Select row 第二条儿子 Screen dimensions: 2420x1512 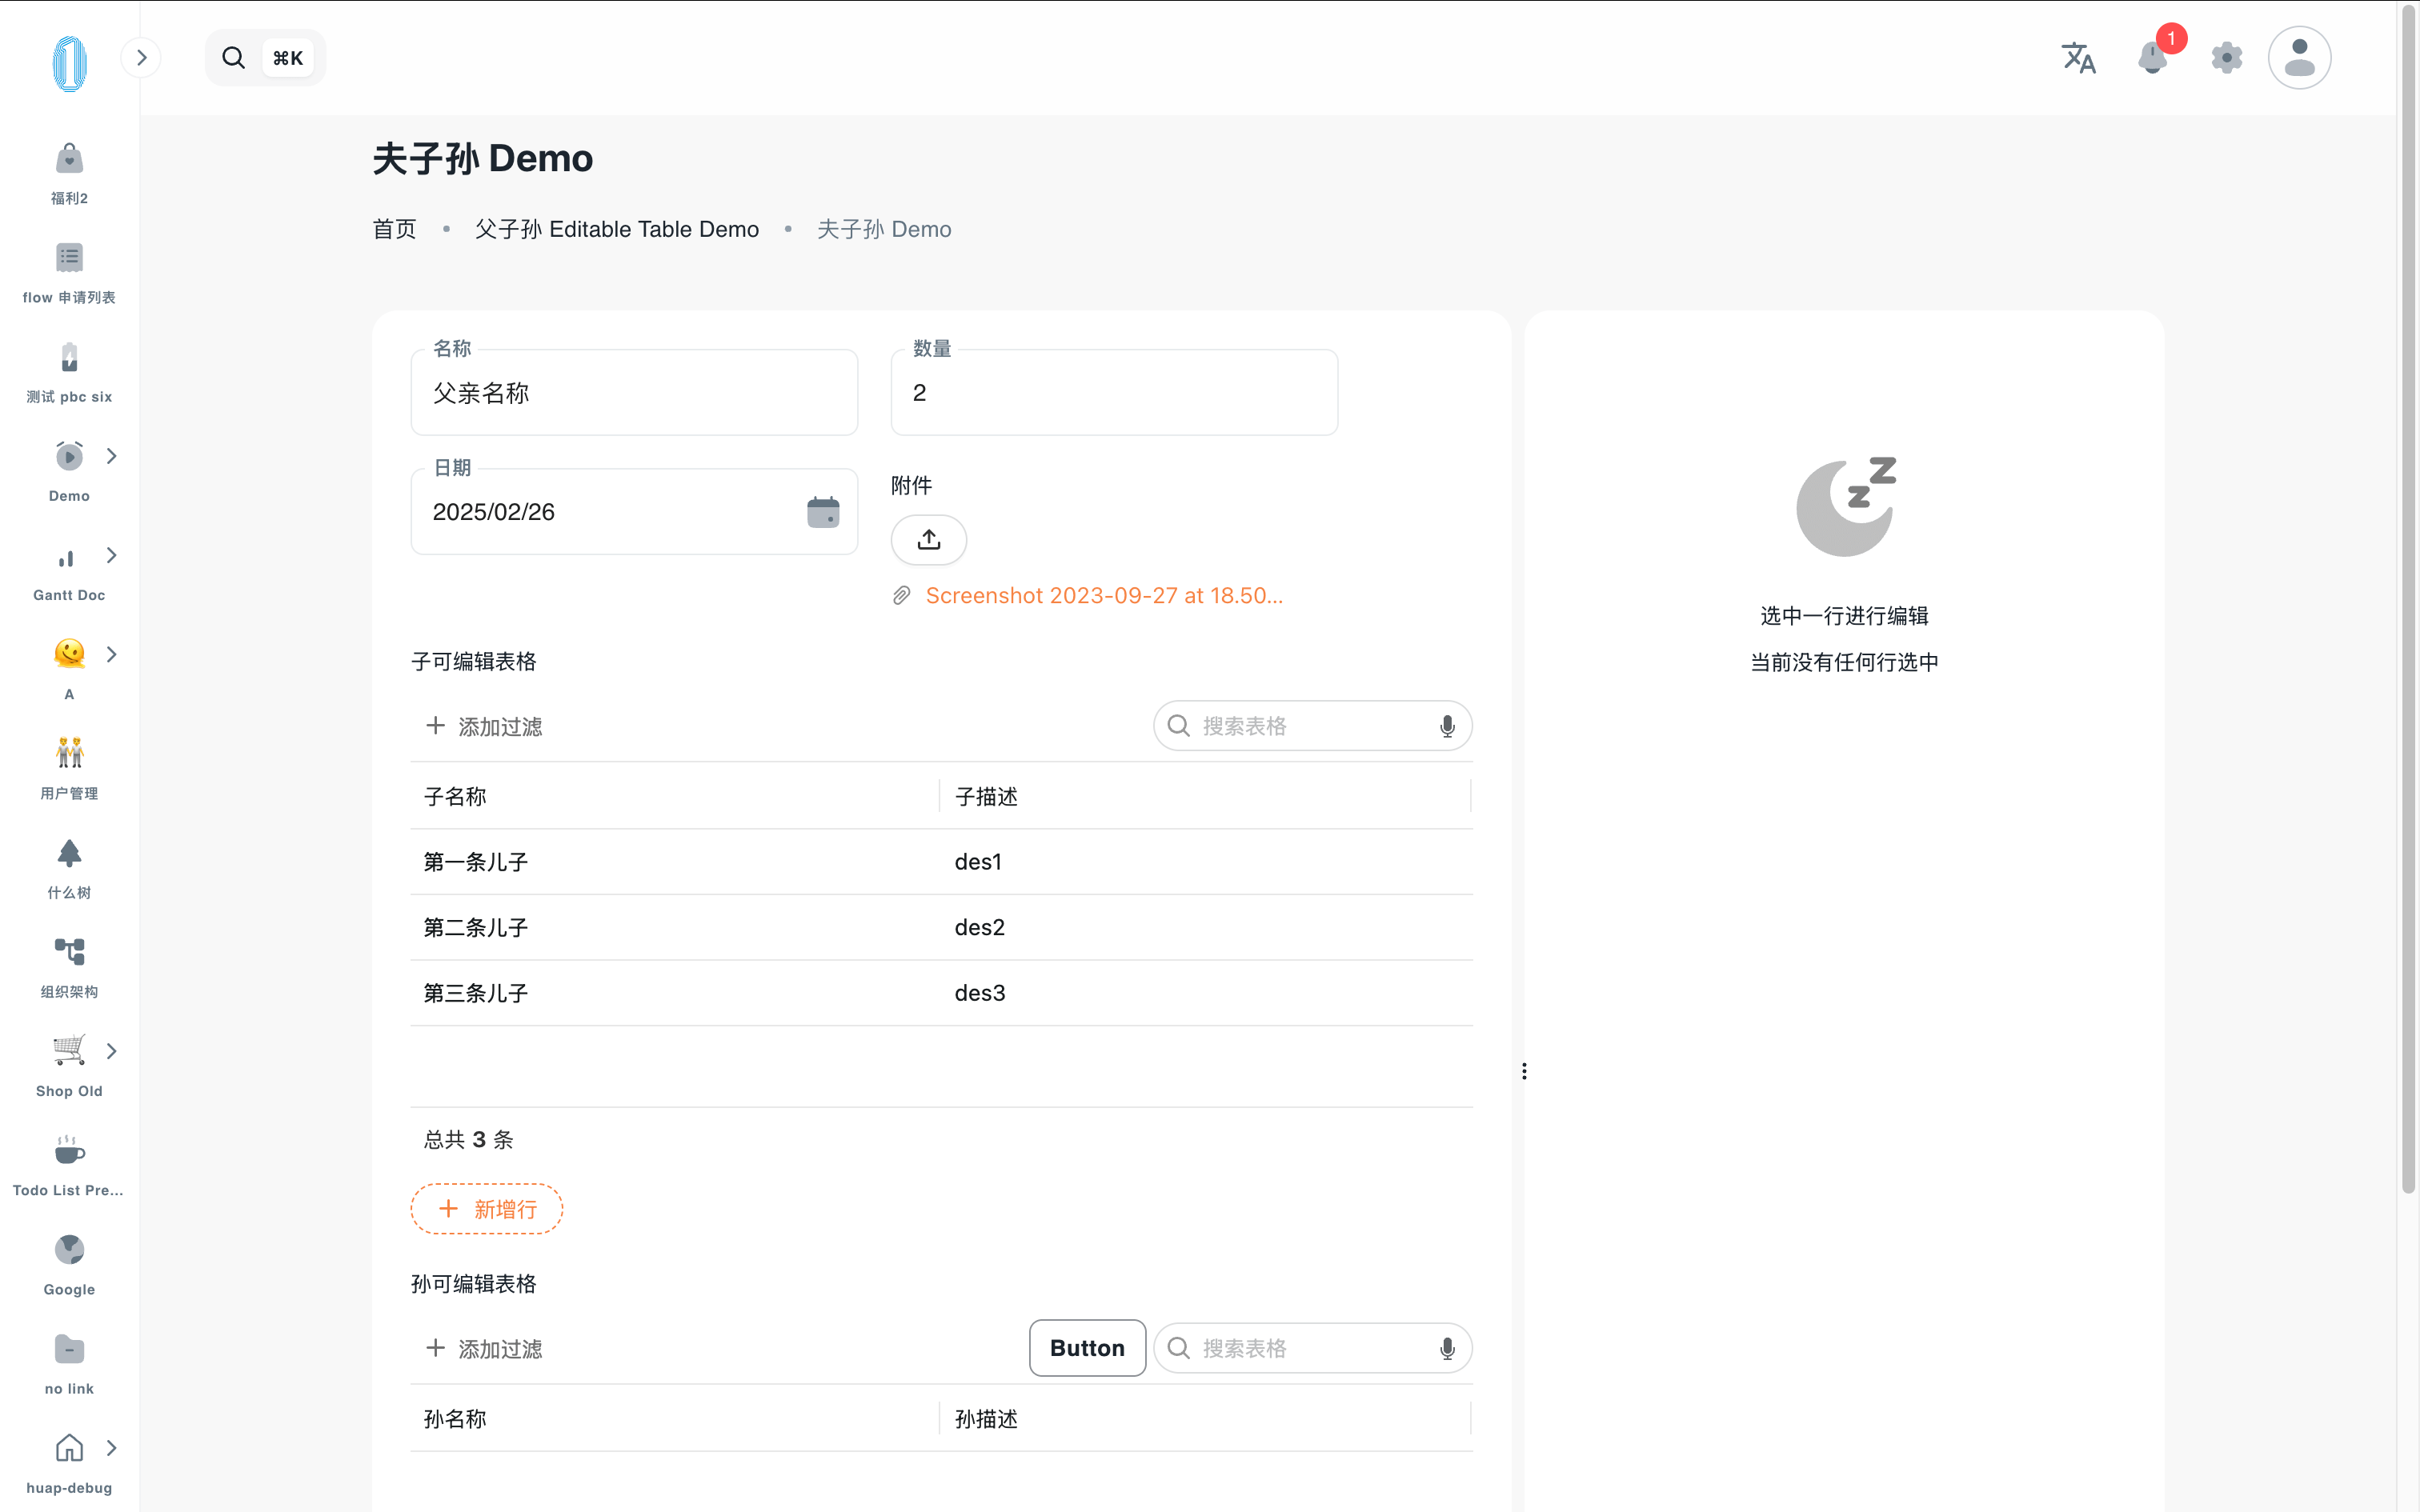[x=941, y=927]
